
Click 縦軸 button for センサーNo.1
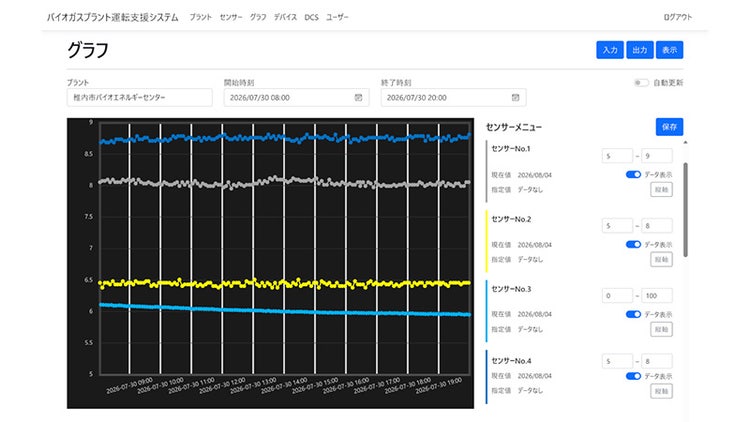click(x=662, y=189)
